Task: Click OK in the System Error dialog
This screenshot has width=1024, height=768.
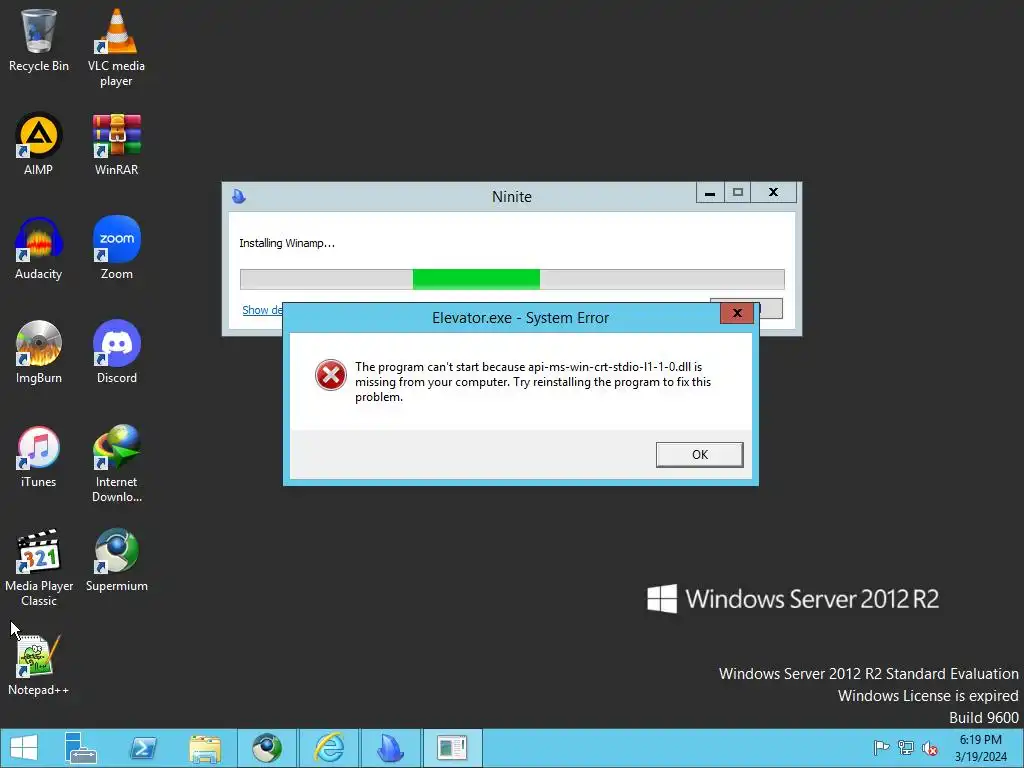Action: pyautogui.click(x=699, y=455)
